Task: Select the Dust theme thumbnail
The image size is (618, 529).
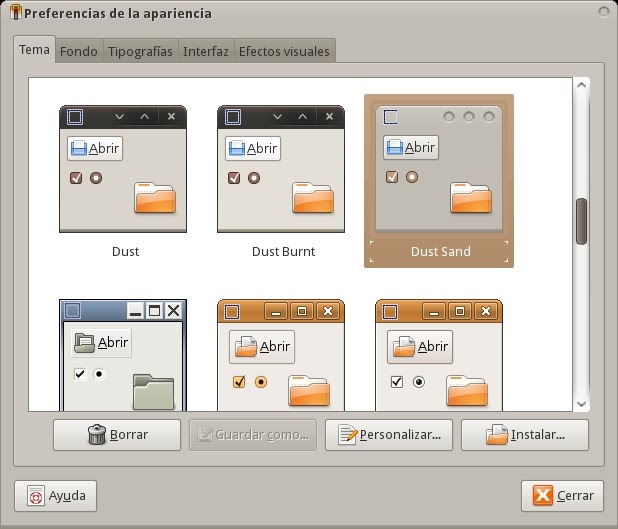Action: coord(123,169)
